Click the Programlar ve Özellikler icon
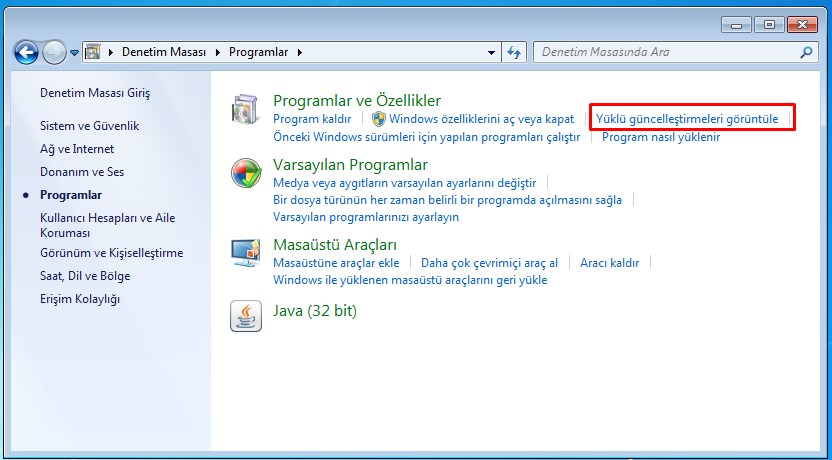The height and width of the screenshot is (460, 832). point(245,111)
